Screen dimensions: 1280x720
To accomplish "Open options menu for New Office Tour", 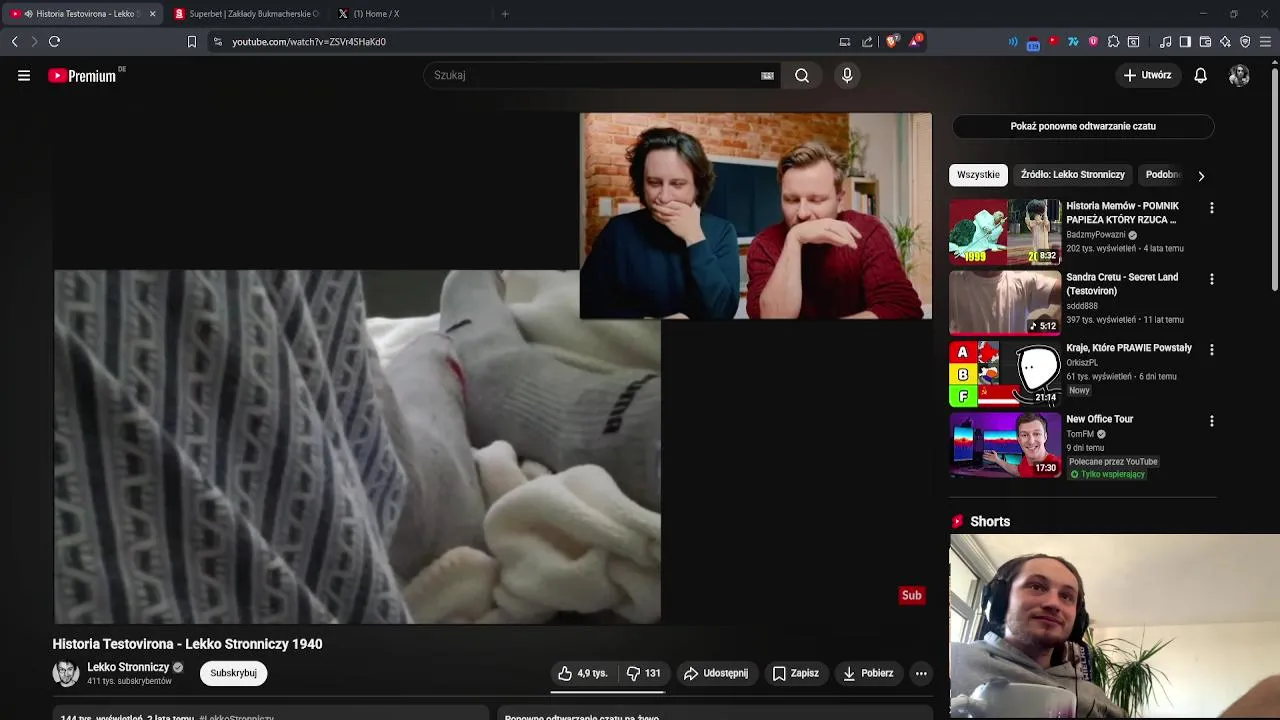I will tap(1212, 421).
